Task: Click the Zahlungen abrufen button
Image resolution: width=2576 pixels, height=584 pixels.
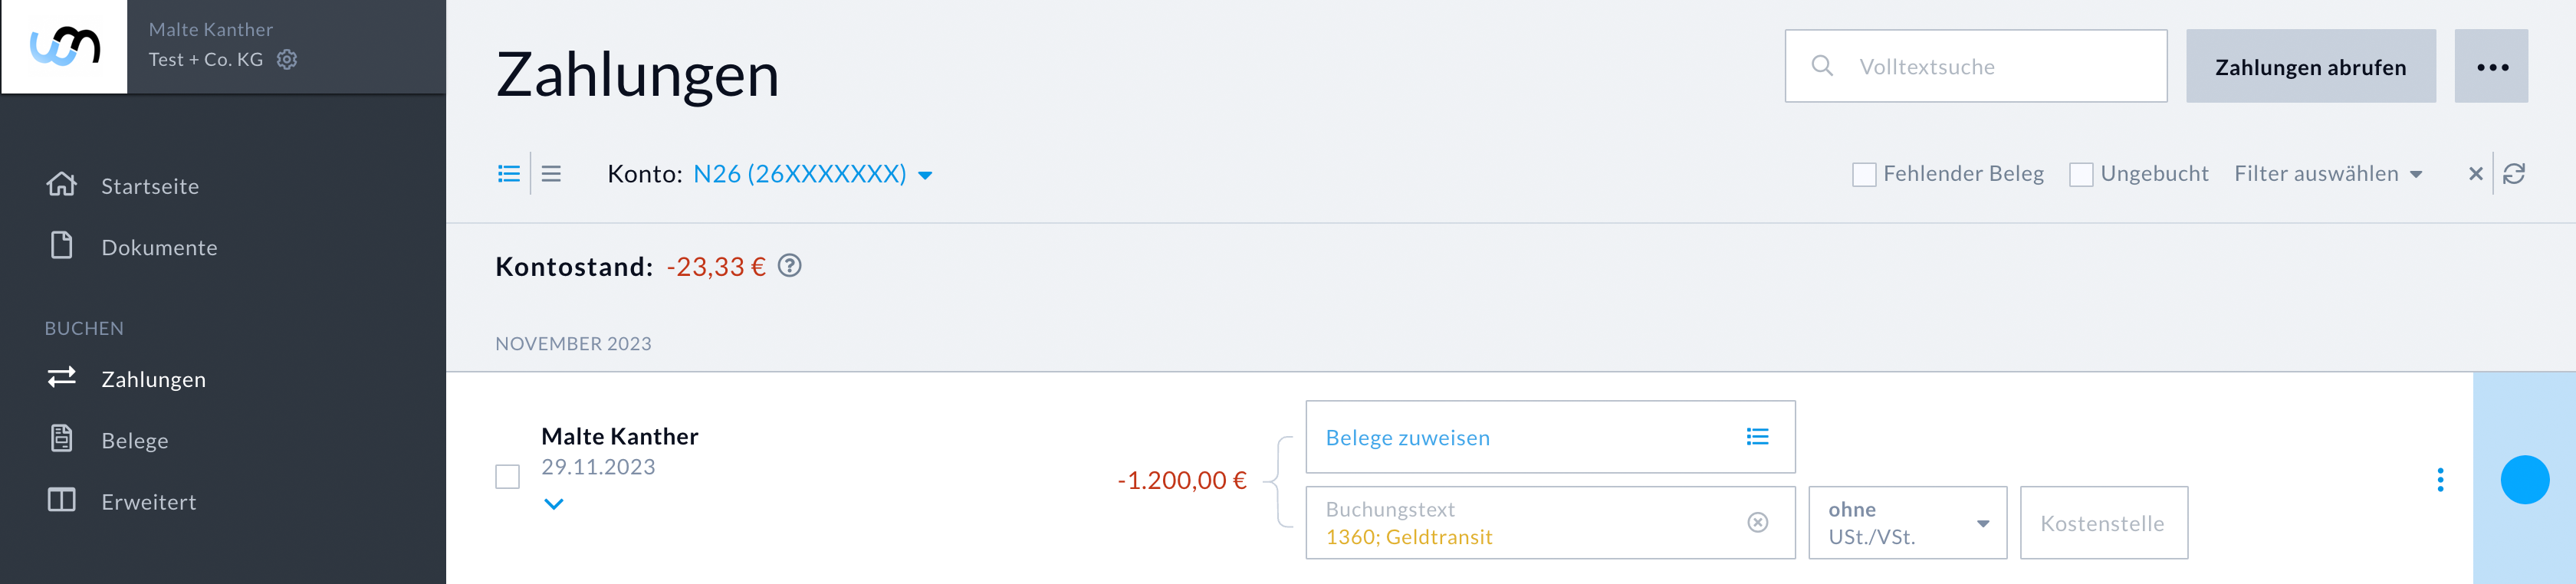Action: [2310, 66]
